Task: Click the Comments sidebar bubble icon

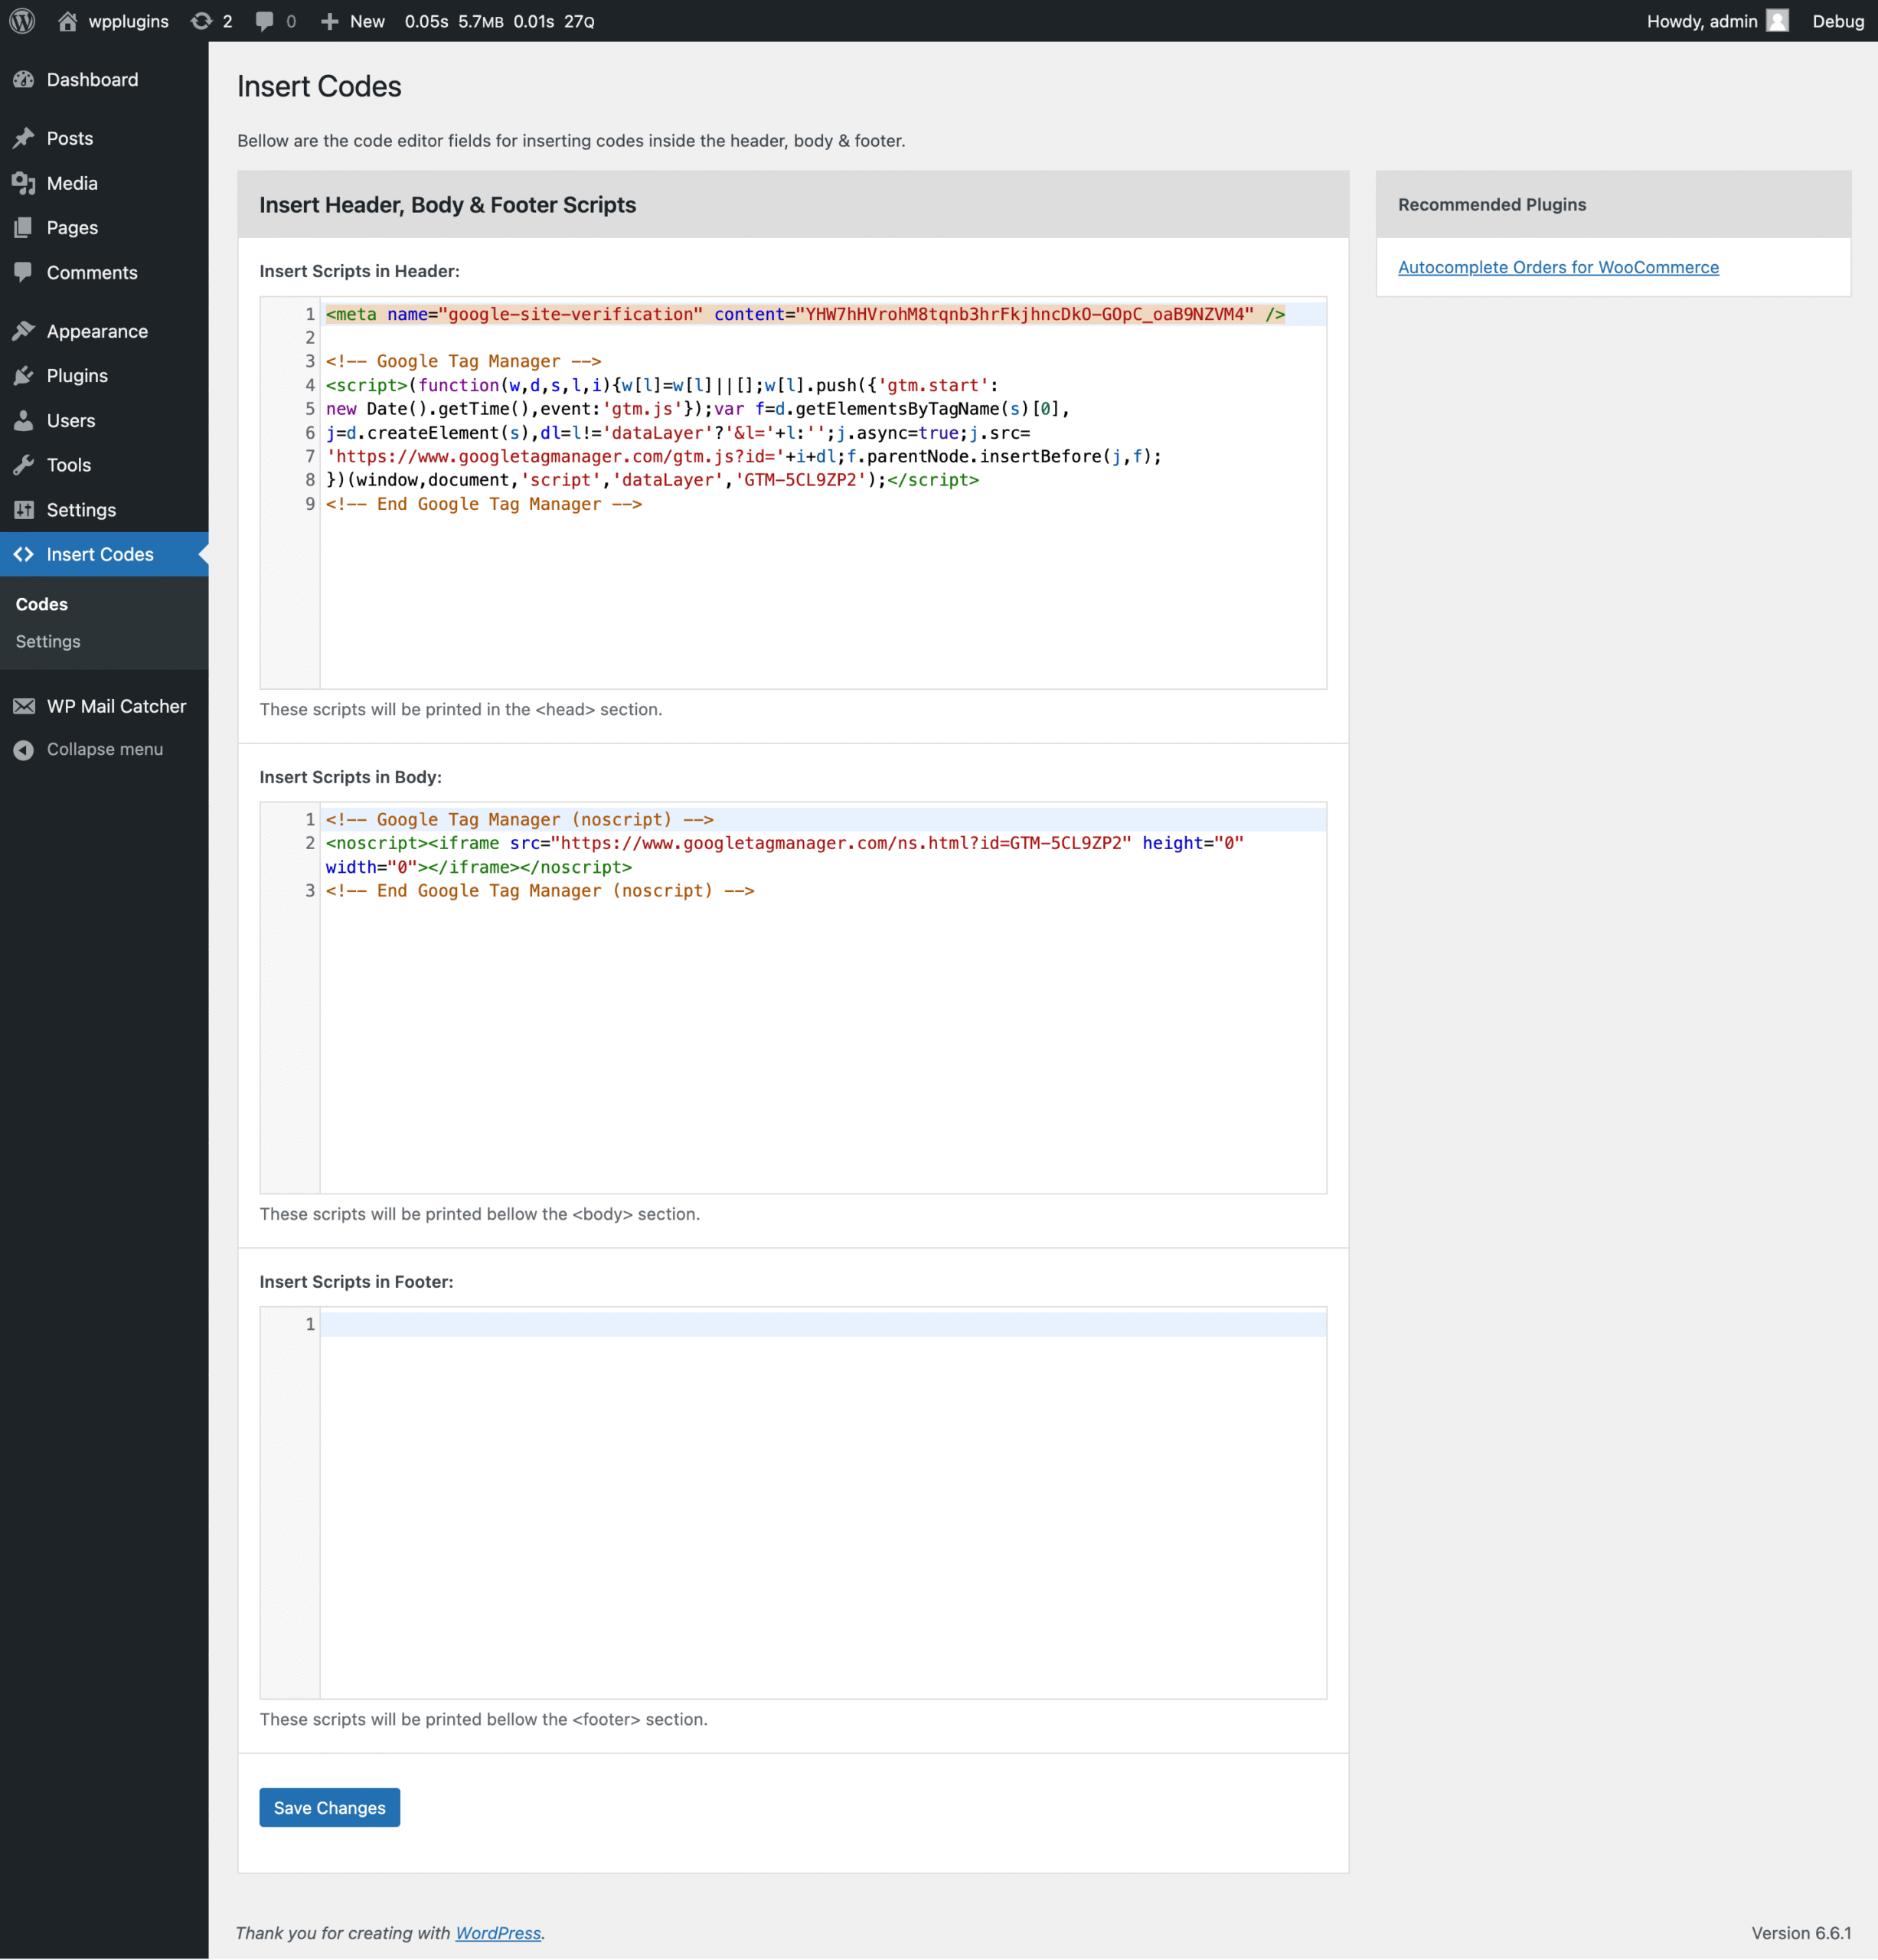Action: coord(24,272)
